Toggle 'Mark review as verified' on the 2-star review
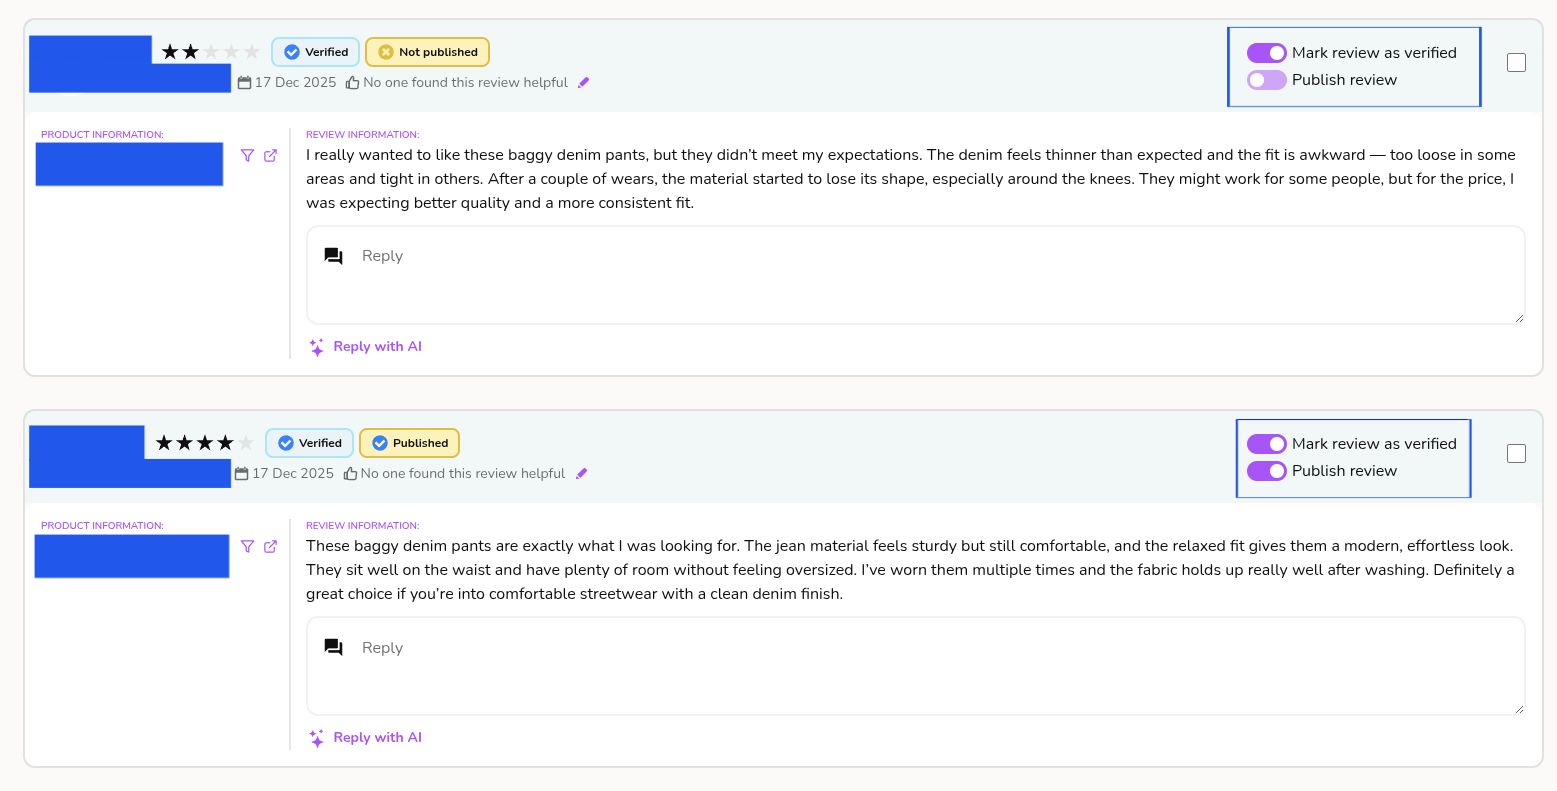The height and width of the screenshot is (791, 1557). point(1266,53)
